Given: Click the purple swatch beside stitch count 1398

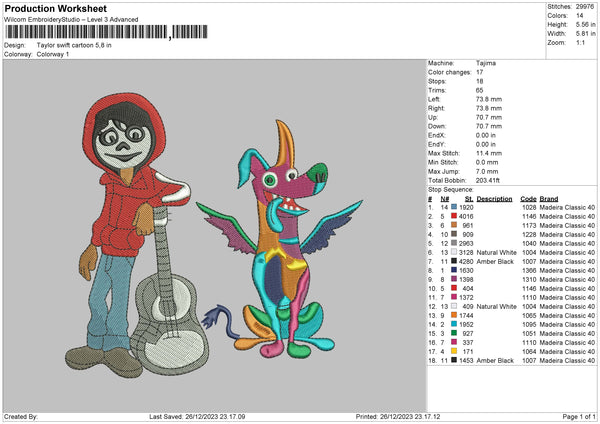Looking at the screenshot, I should point(454,279).
